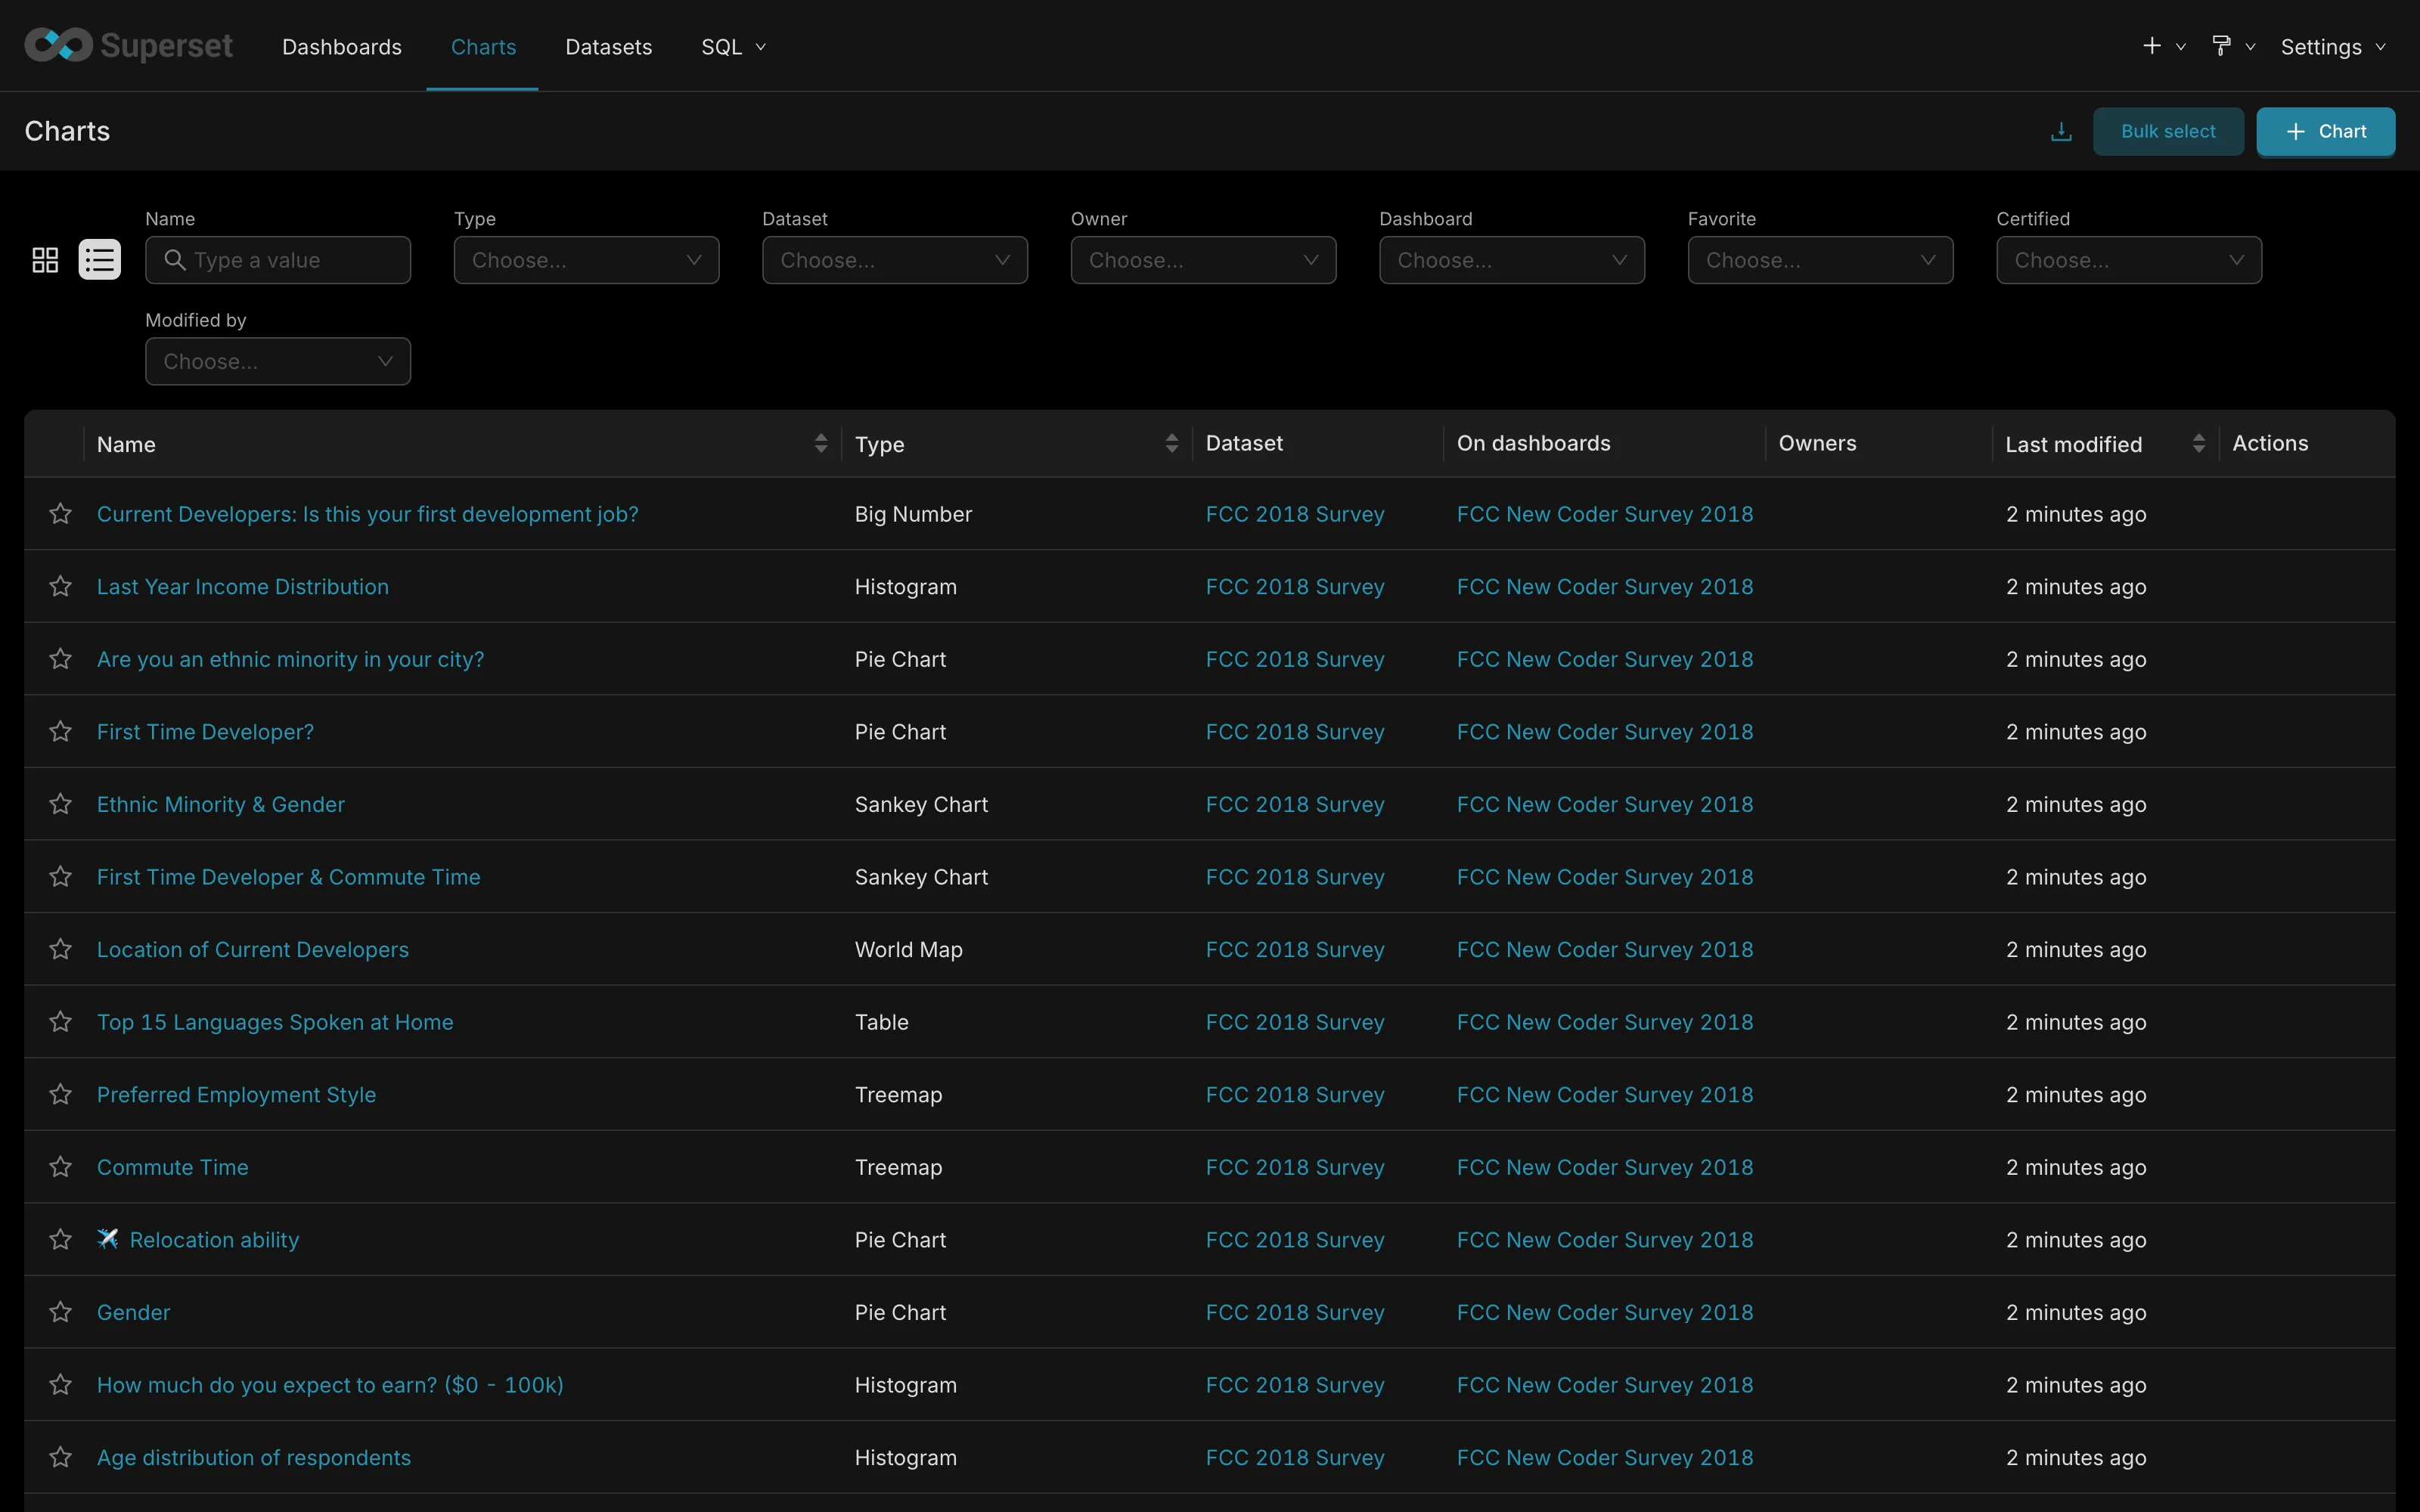The image size is (2420, 1512).
Task: Open the Commute Time chart link
Action: pos(173,1167)
